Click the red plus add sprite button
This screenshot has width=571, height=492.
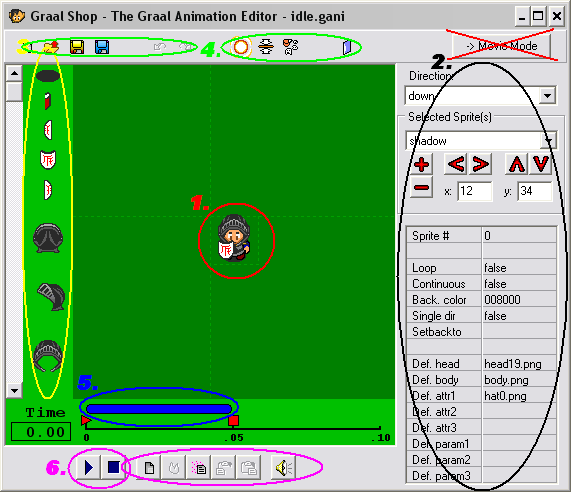[421, 165]
